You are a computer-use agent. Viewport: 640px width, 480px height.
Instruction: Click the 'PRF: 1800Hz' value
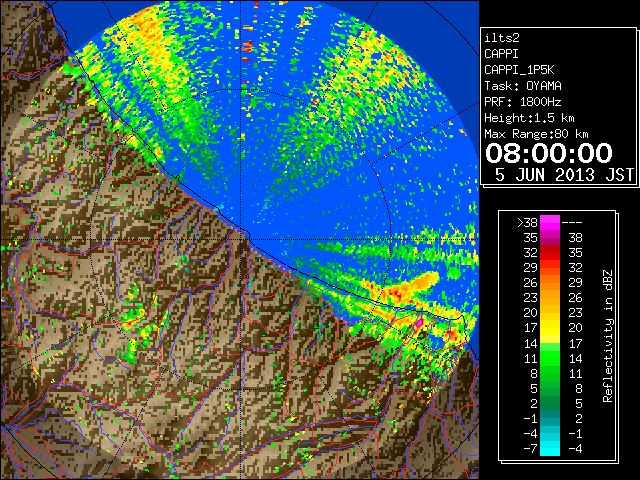pyautogui.click(x=523, y=102)
